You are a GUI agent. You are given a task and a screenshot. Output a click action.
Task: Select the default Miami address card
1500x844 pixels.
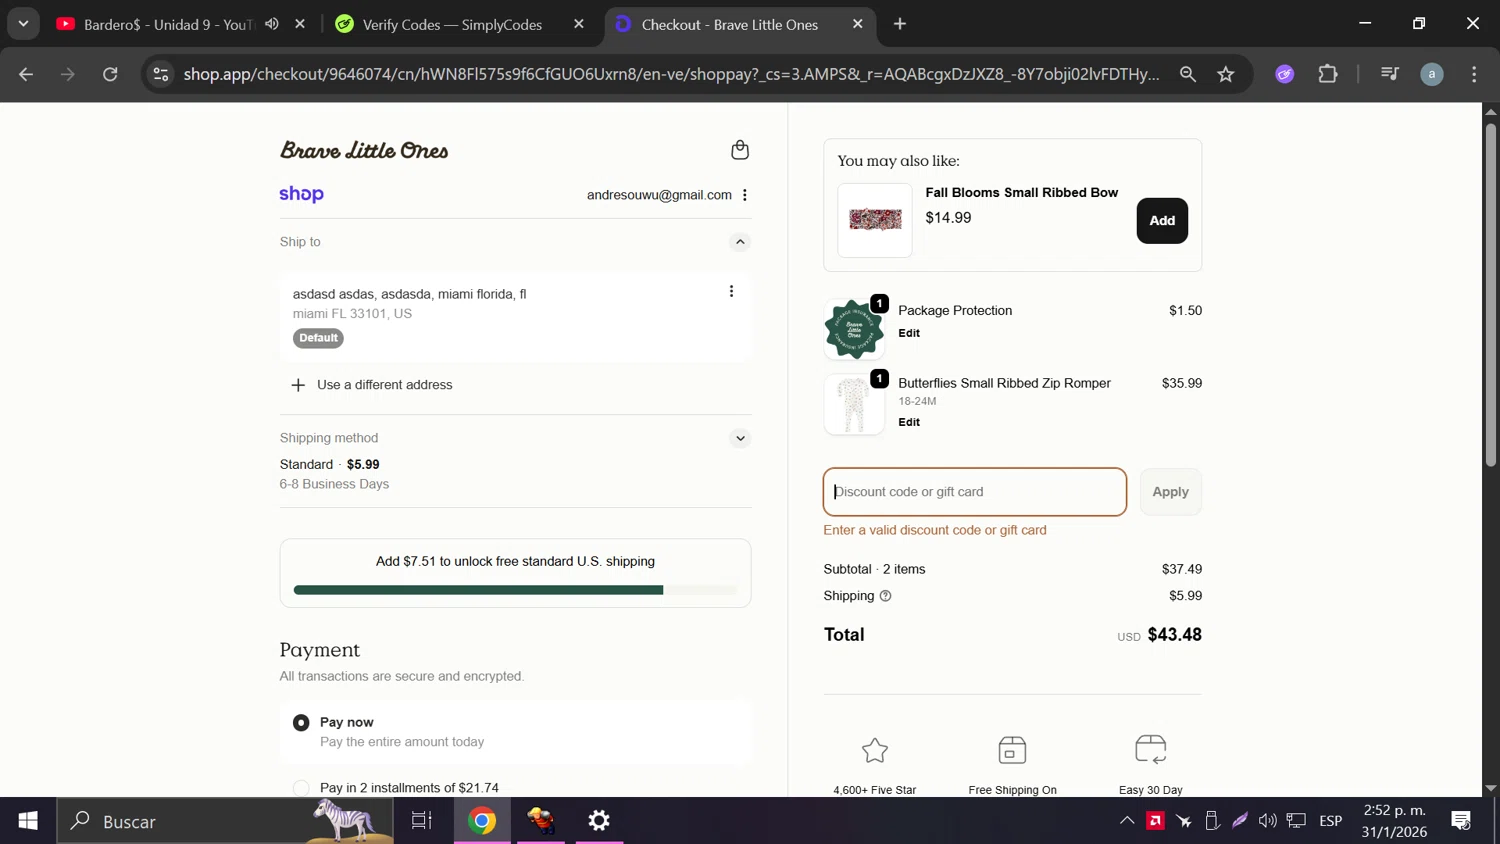(515, 316)
